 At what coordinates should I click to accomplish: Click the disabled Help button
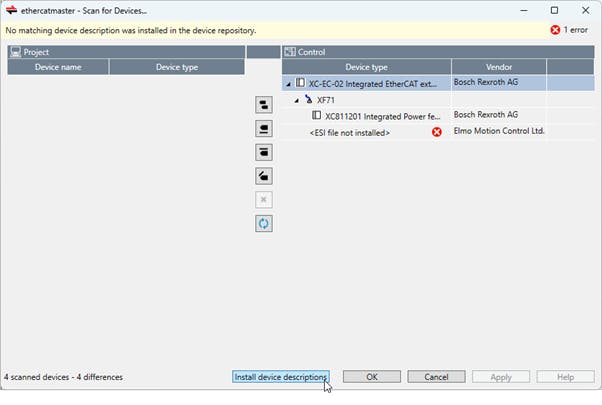(566, 377)
